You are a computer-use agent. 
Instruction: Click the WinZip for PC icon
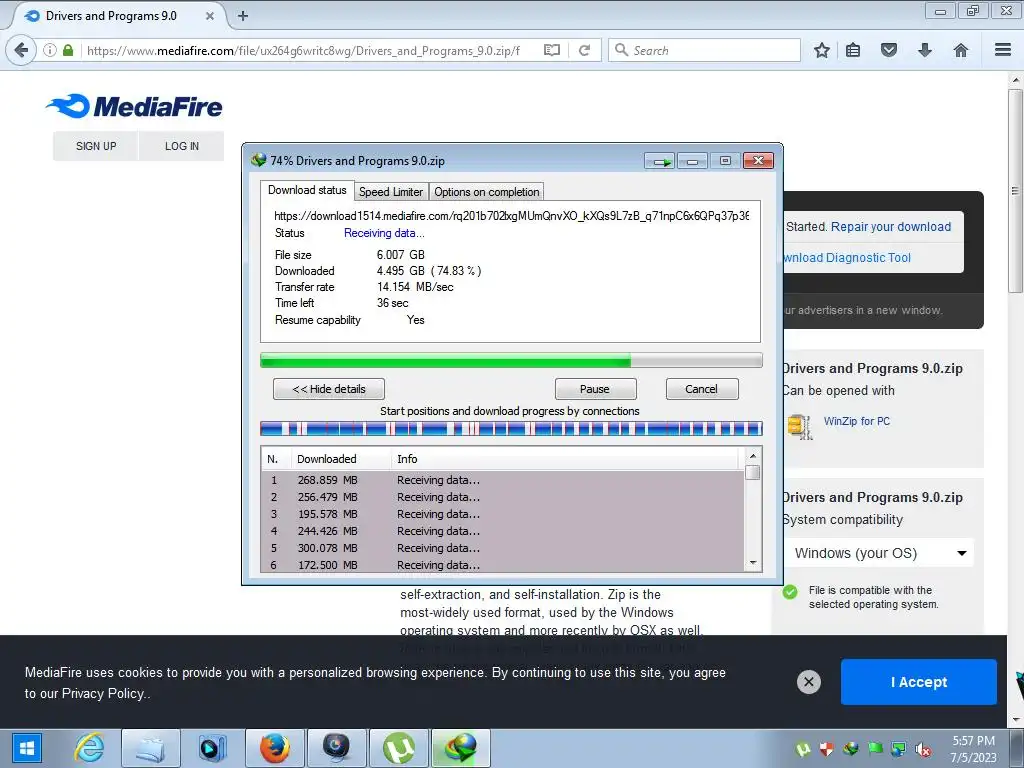800,426
